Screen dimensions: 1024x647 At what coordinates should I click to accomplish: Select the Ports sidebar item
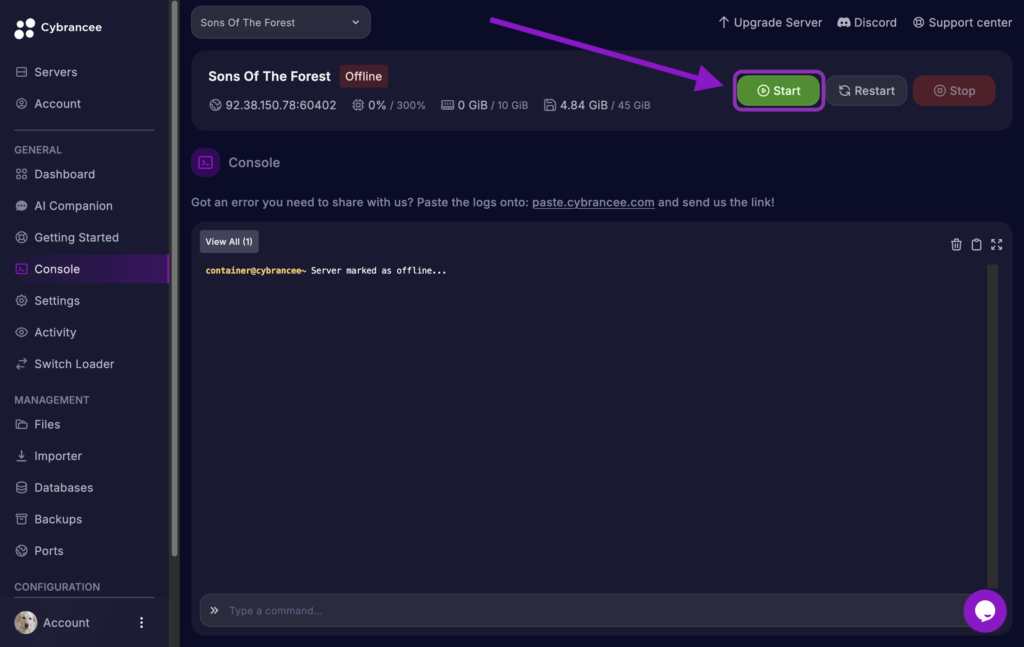point(47,550)
